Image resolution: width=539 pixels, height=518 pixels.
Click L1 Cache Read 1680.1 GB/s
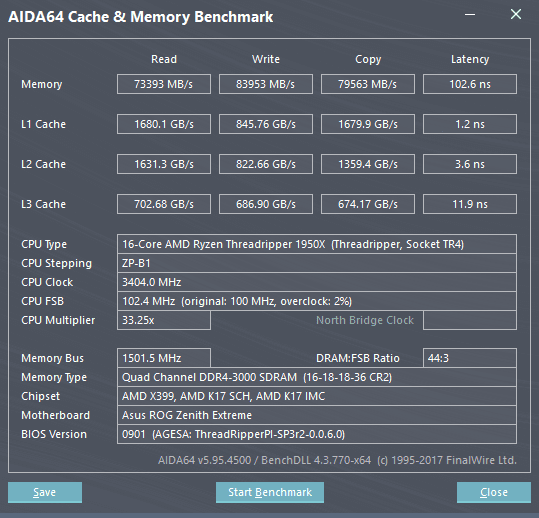point(164,124)
